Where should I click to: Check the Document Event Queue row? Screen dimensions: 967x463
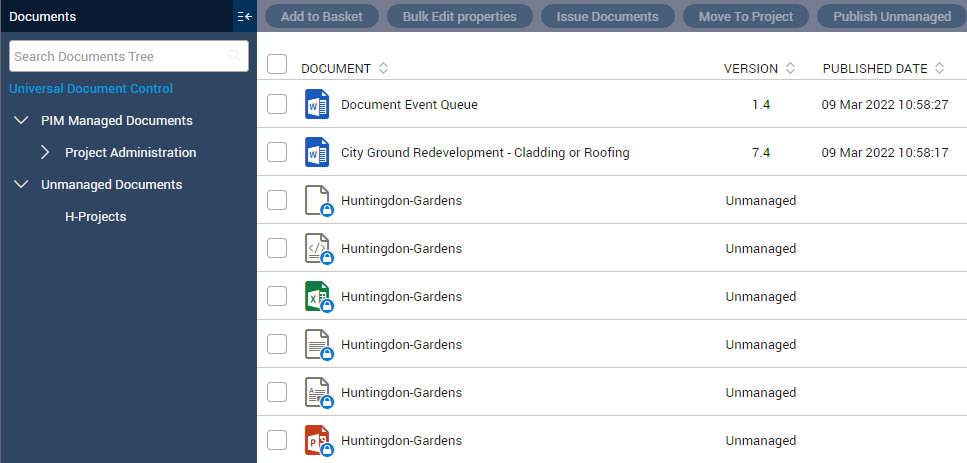tap(277, 104)
